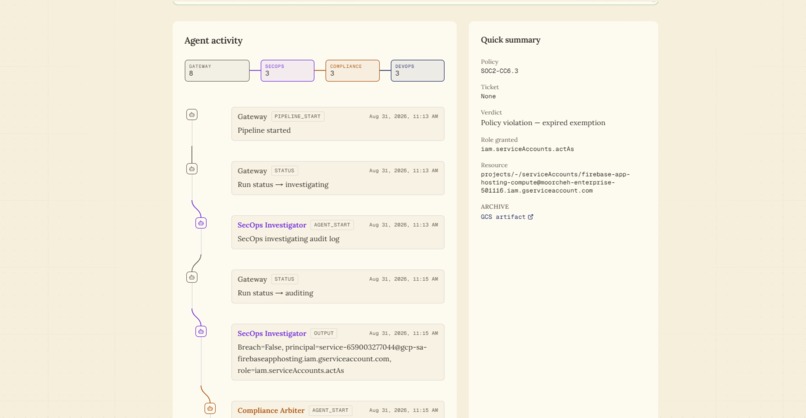Select the DevOps 3 pipeline stage box
Viewport: 806px width, 418px height.
click(x=417, y=70)
